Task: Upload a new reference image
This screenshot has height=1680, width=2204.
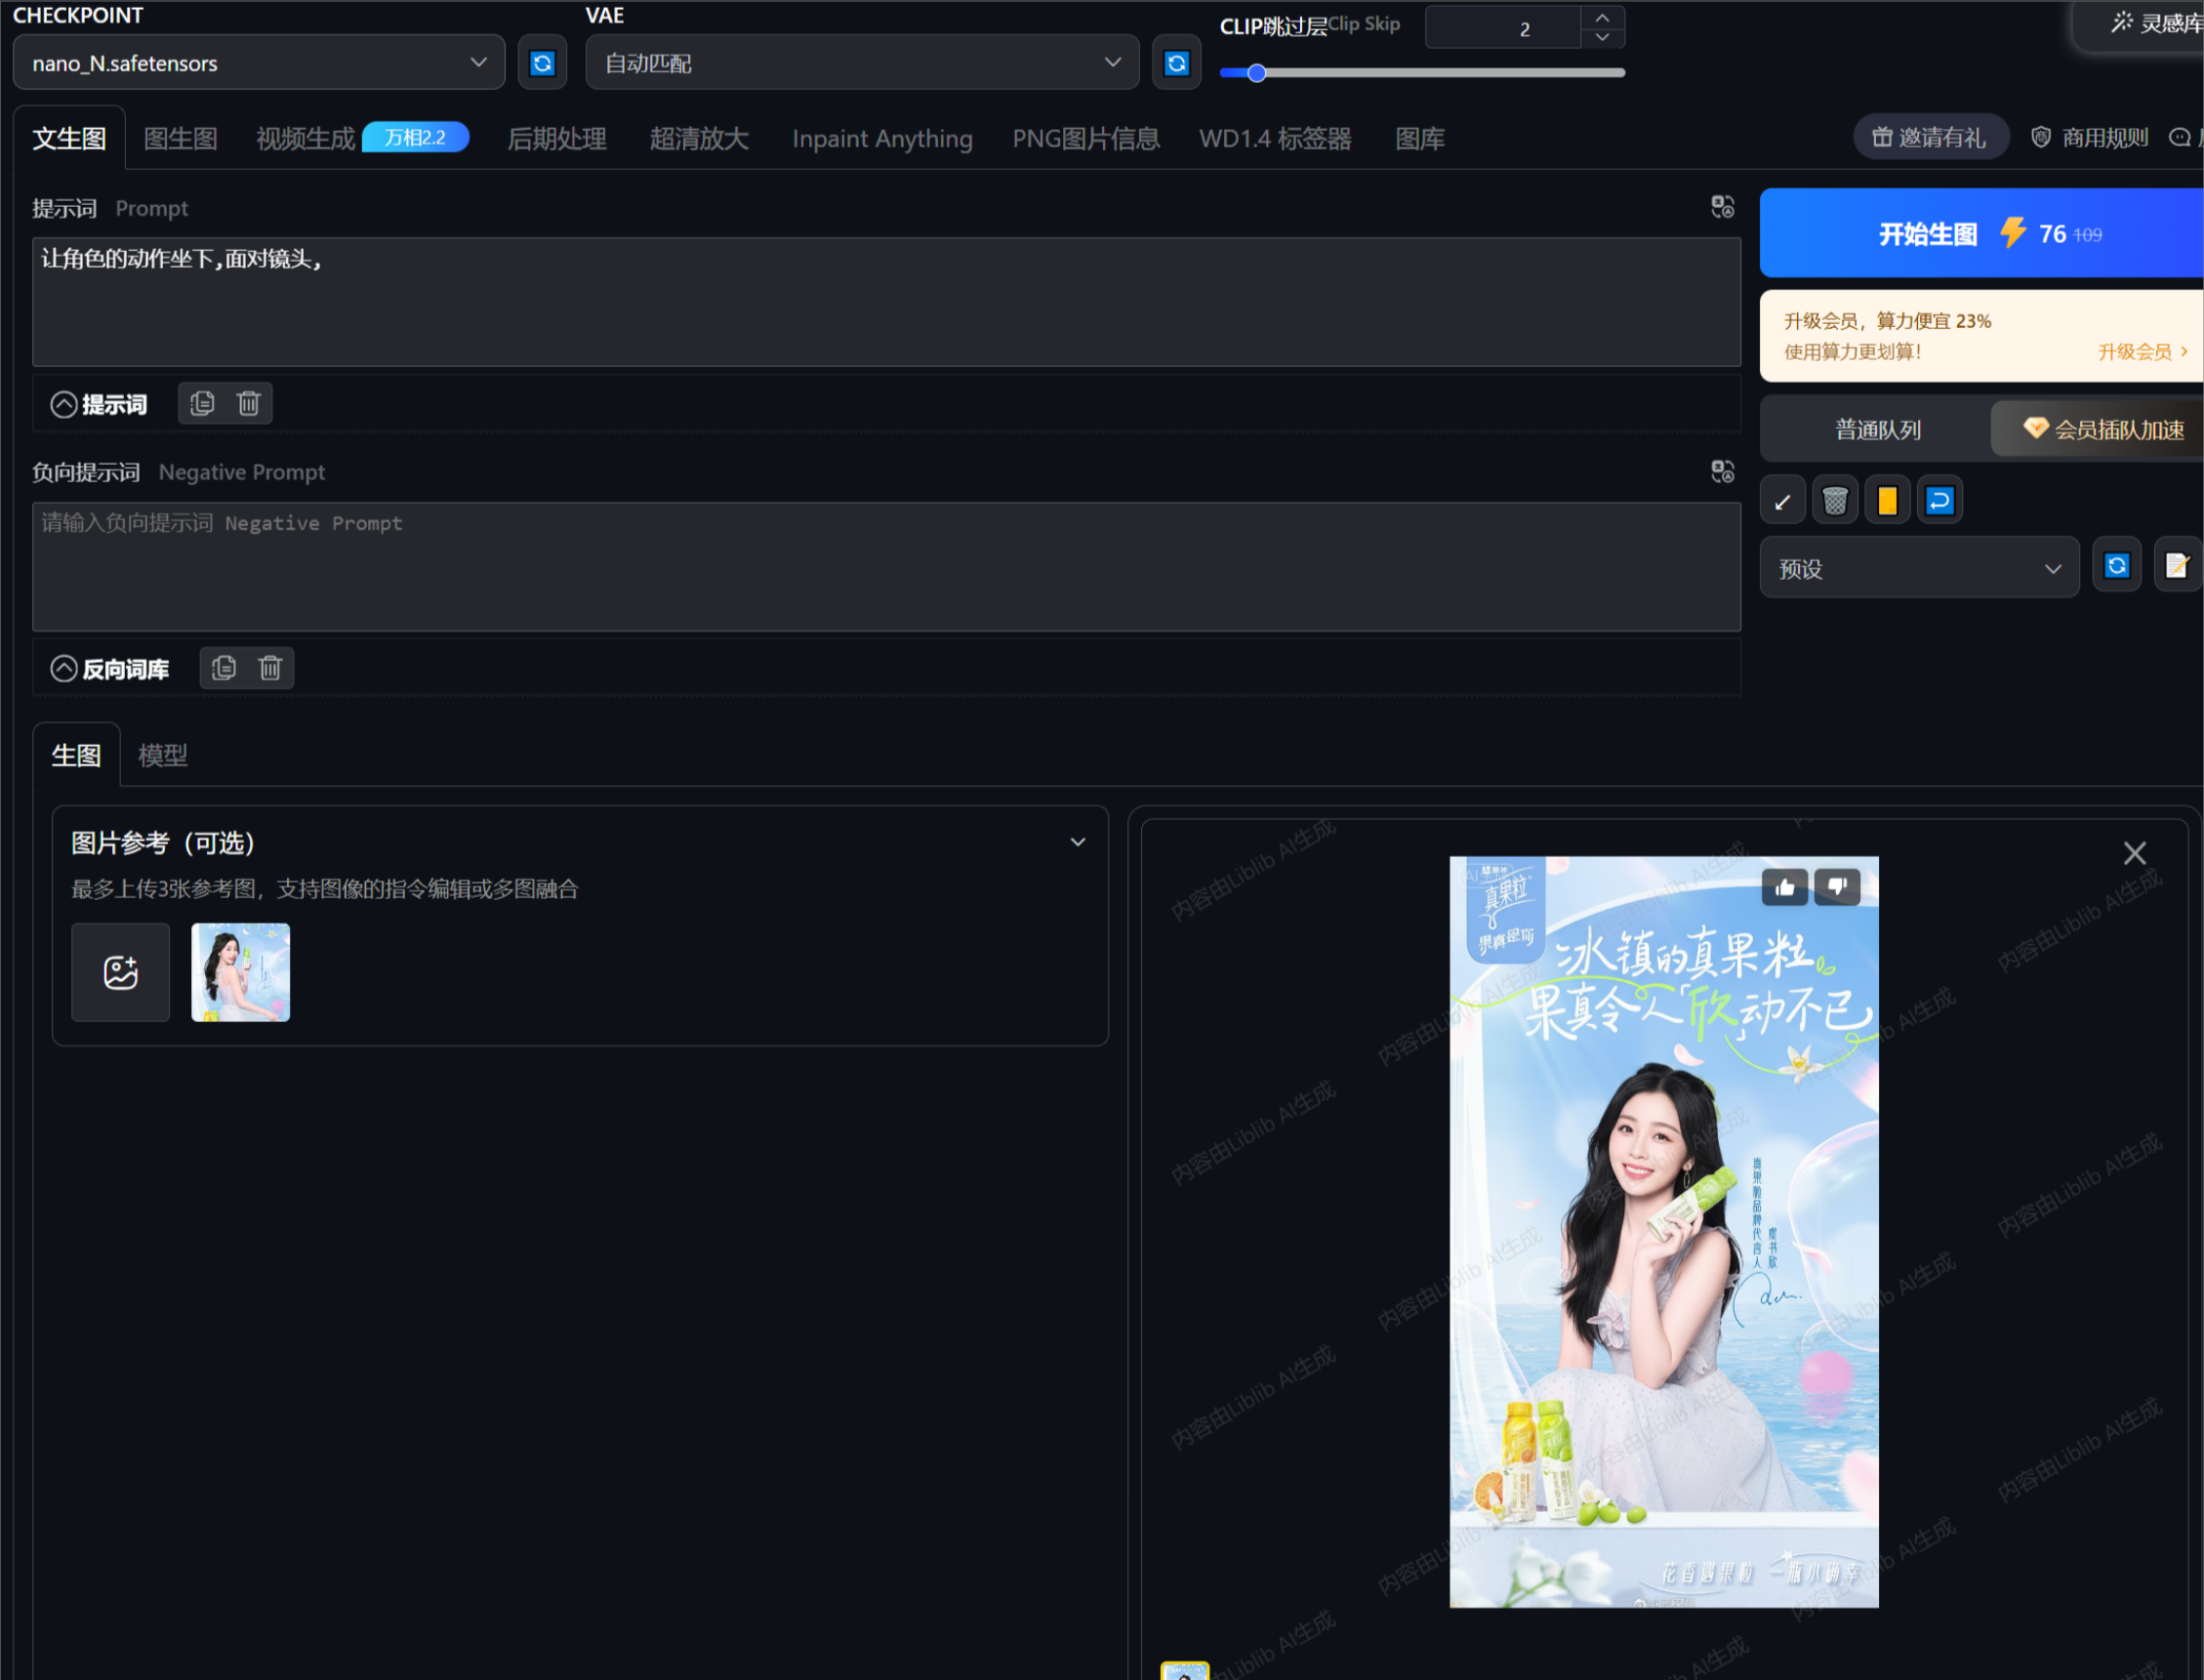Action: point(120,972)
